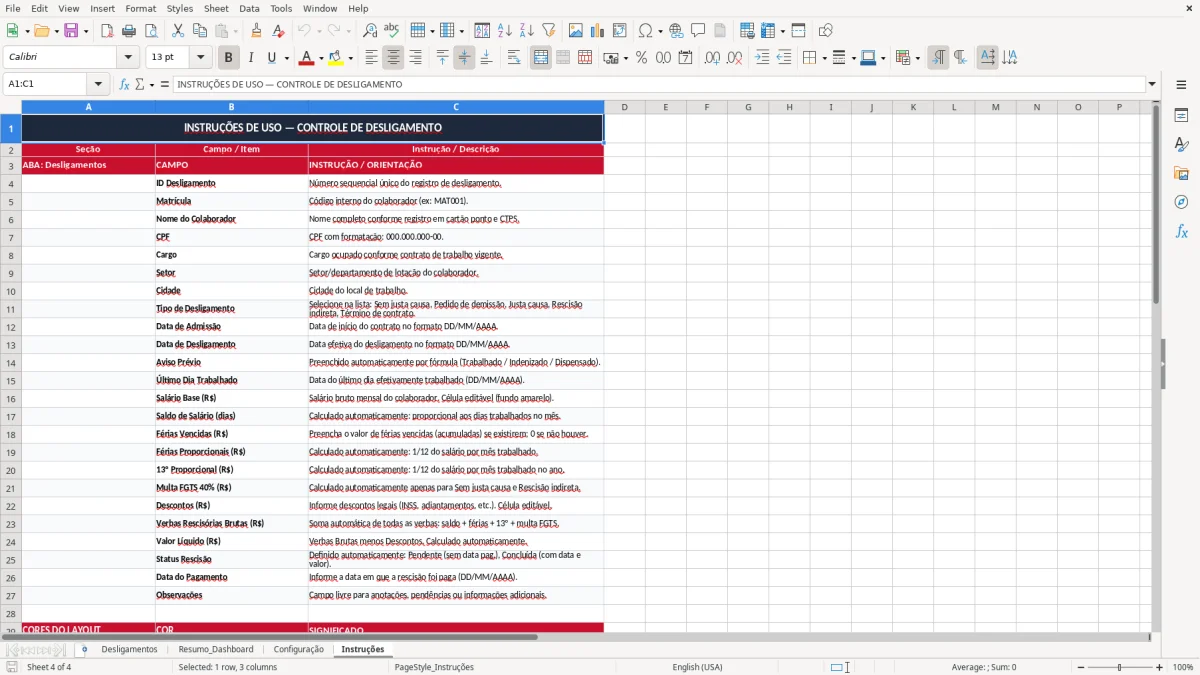Format cell as percent

pos(641,58)
